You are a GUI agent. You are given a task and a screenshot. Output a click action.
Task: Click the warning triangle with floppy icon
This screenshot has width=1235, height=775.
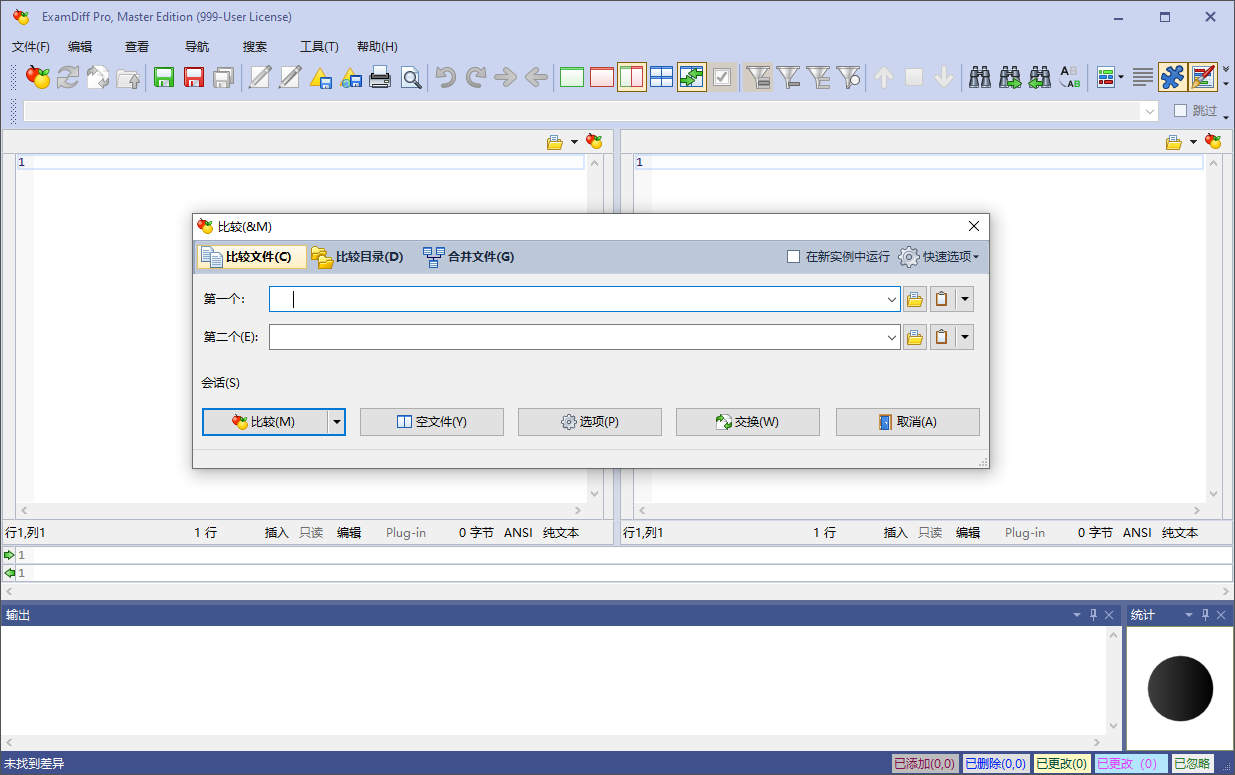(x=320, y=77)
